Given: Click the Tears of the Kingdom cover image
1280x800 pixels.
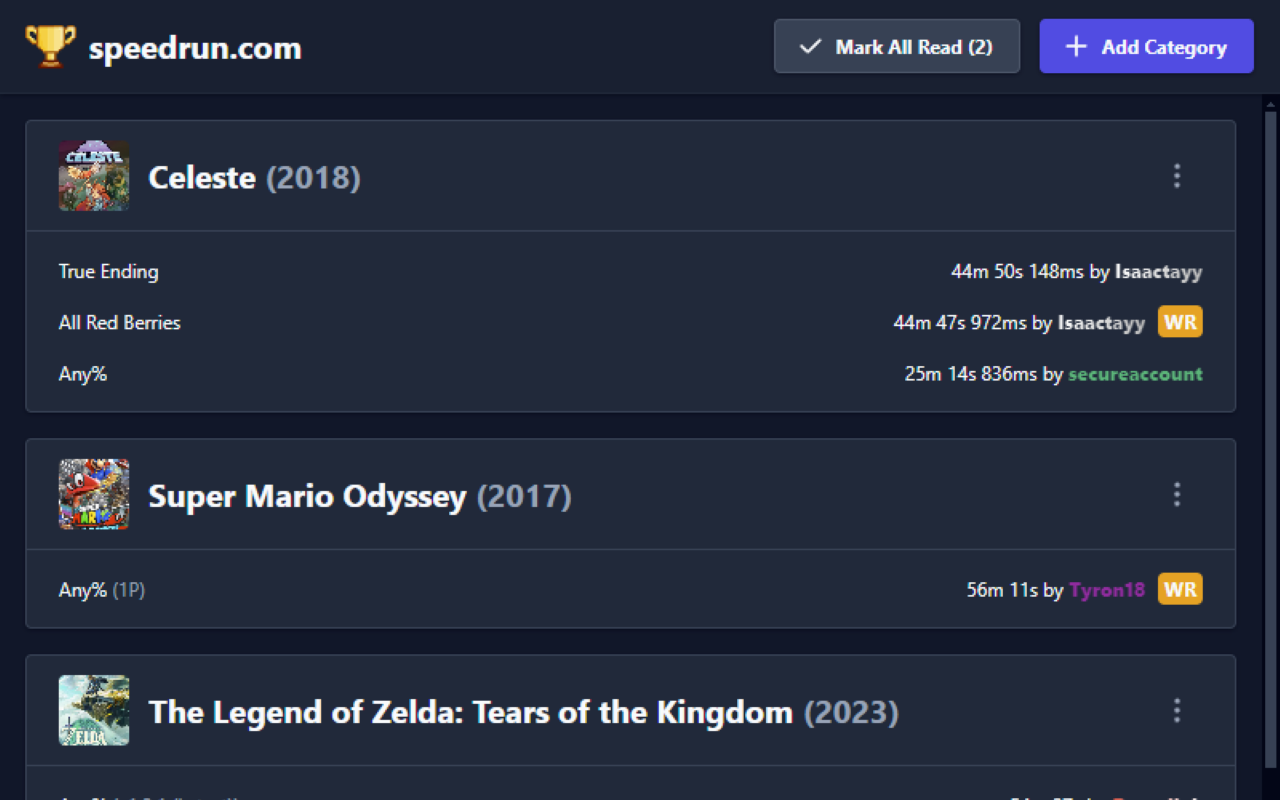Looking at the screenshot, I should (94, 711).
